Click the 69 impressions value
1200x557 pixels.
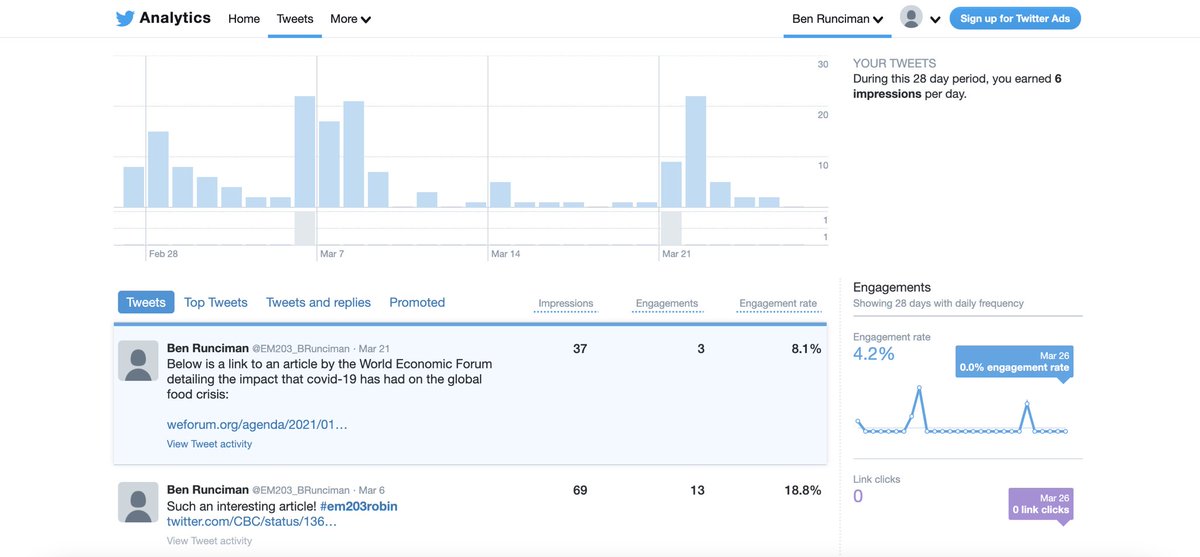click(x=580, y=490)
